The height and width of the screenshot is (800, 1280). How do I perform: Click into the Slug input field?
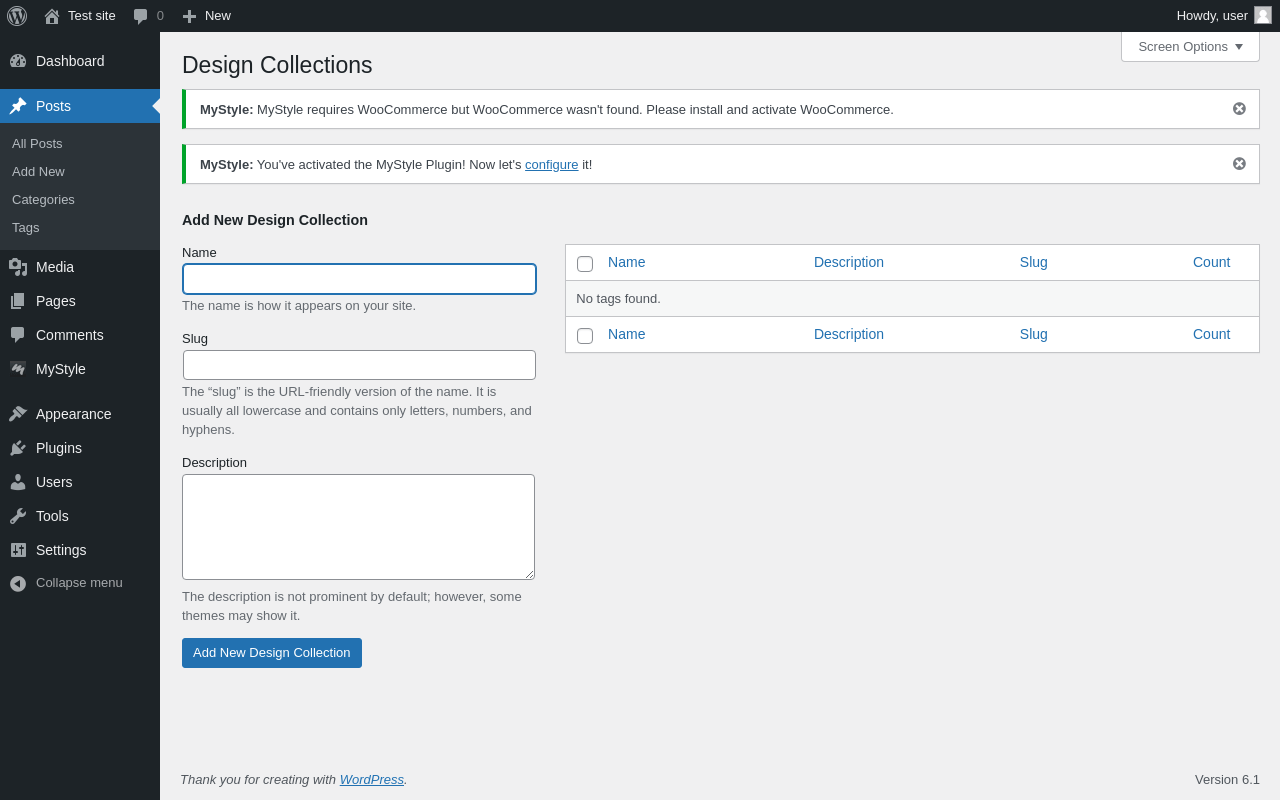359,365
